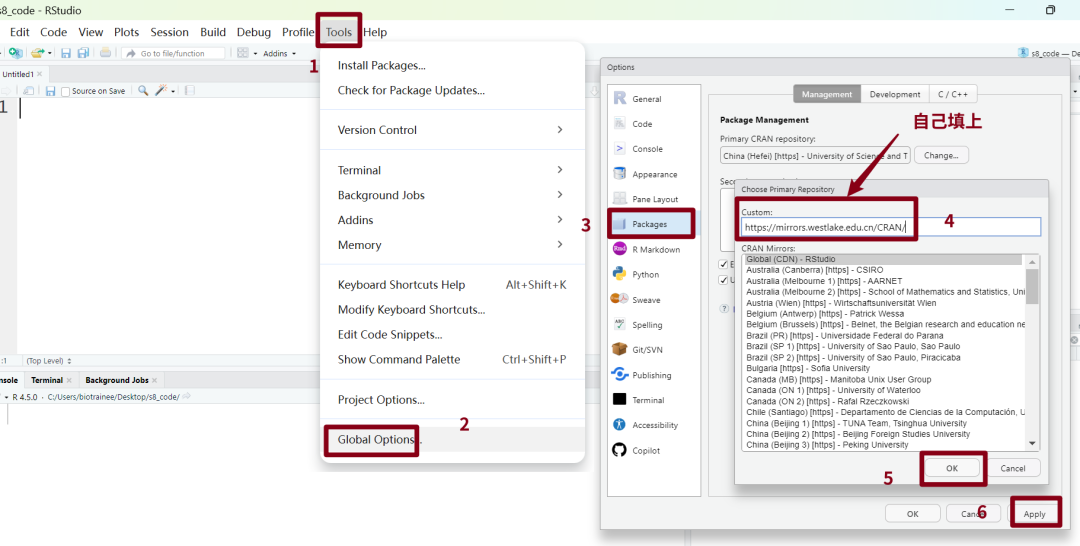Click the Find/Replace magnifier icon
Screen dimensions: 1080x546
[143, 91]
